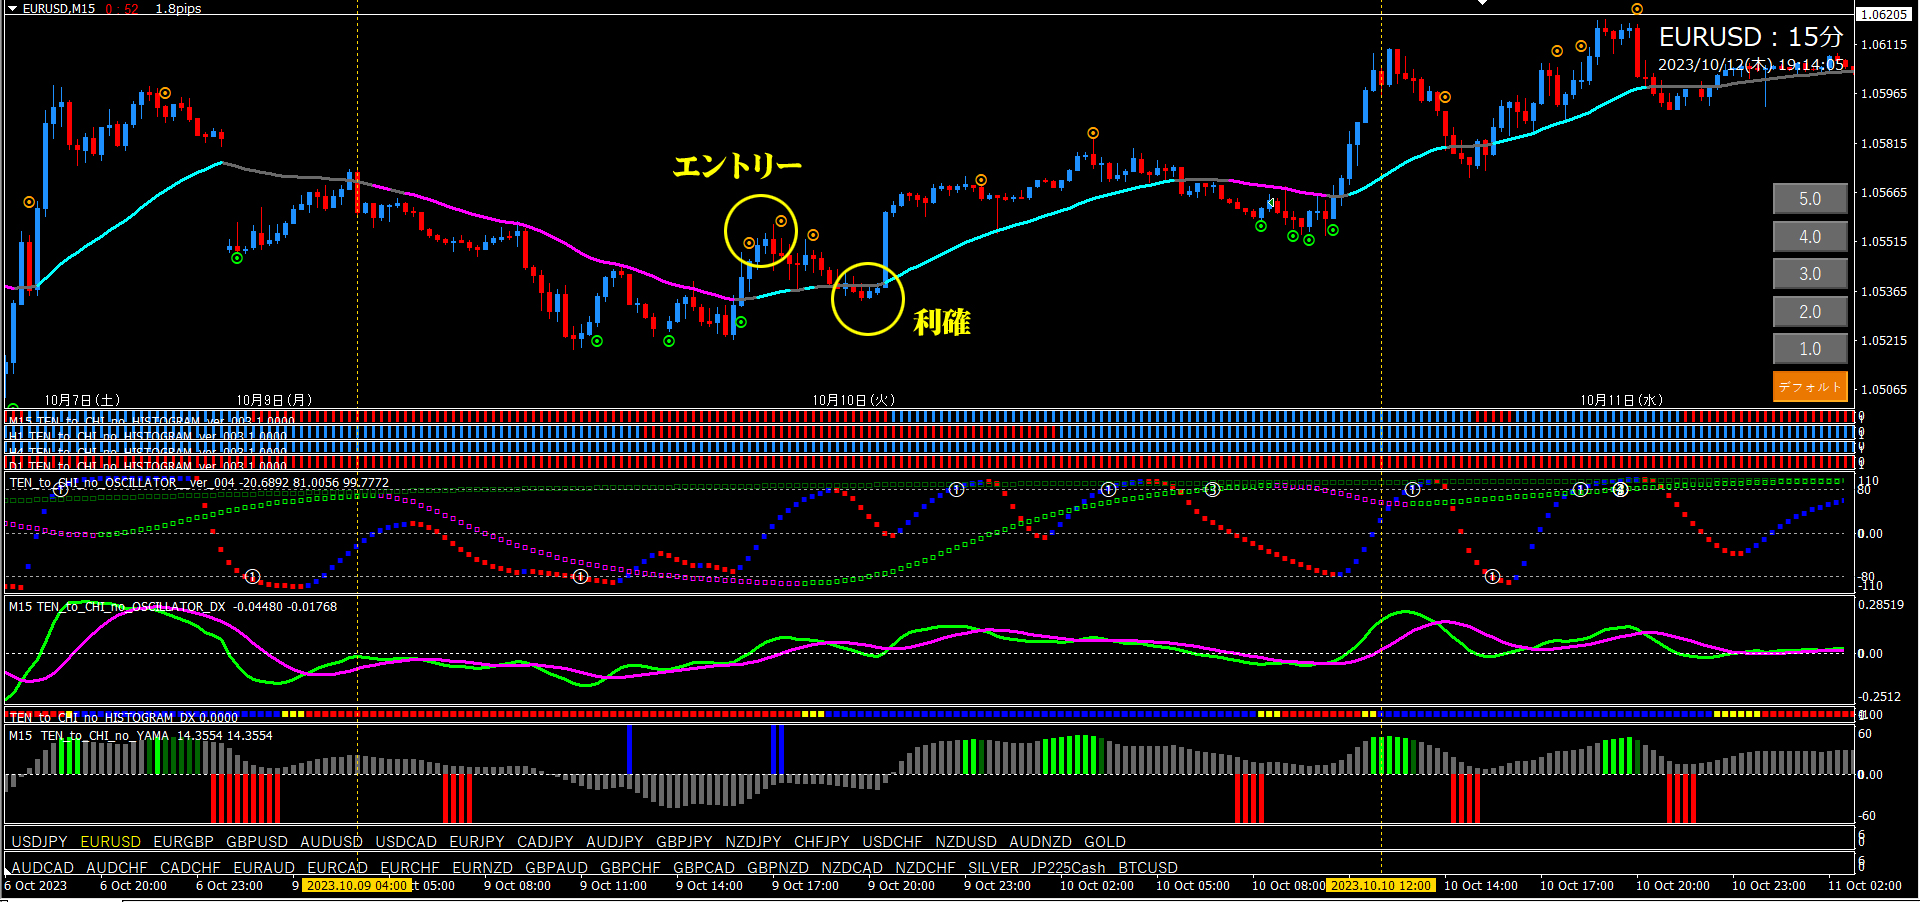Select the EURGBP symbol link
Viewport: 1920px width, 902px height.
[184, 842]
